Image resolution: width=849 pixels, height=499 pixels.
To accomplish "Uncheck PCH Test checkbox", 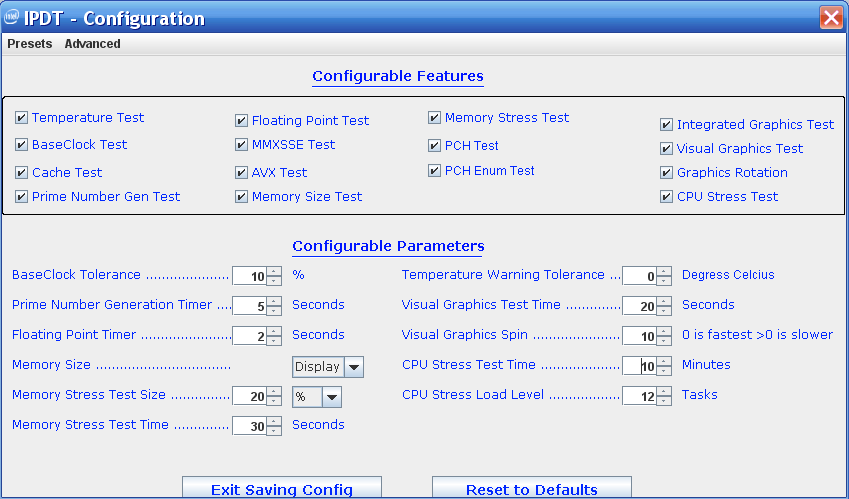I will [434, 146].
